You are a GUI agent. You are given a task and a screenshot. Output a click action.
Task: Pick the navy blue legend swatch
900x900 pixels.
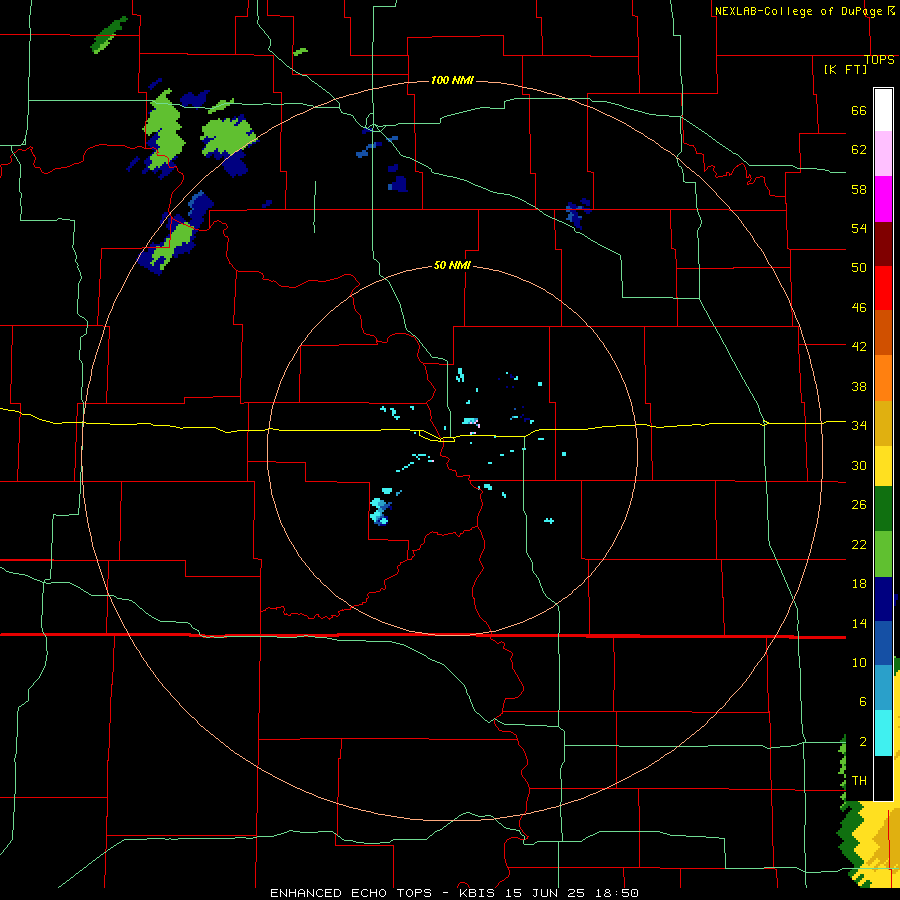click(x=883, y=599)
